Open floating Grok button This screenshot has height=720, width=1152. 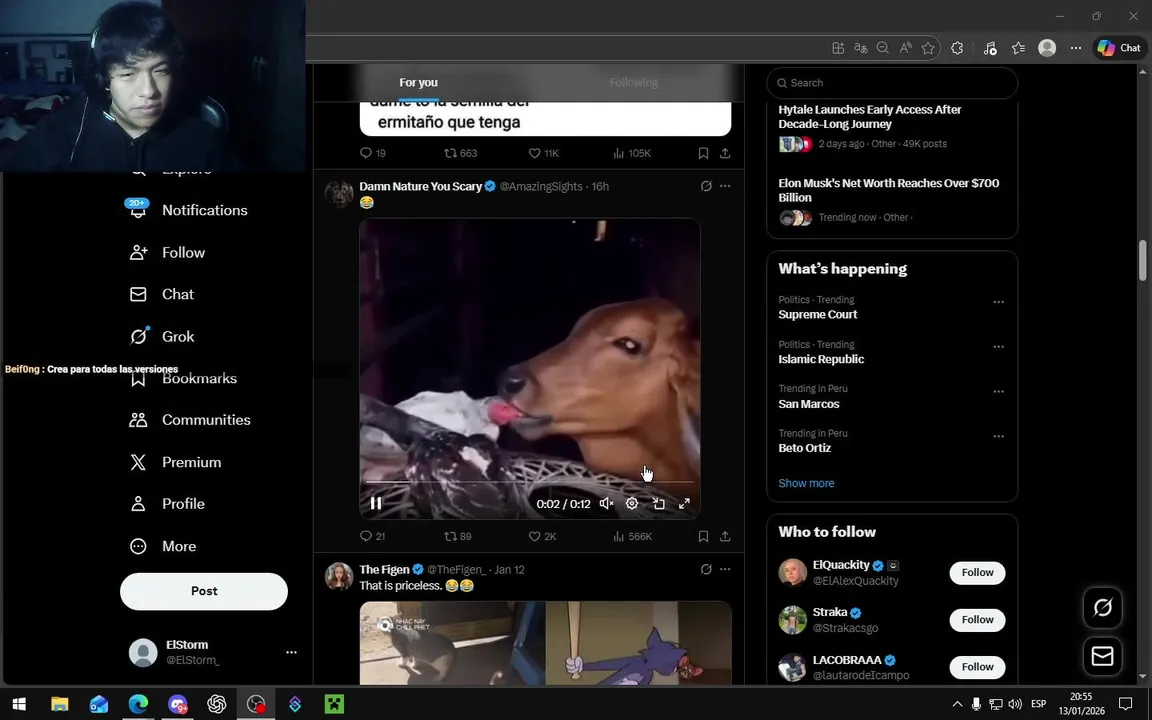(x=1102, y=608)
